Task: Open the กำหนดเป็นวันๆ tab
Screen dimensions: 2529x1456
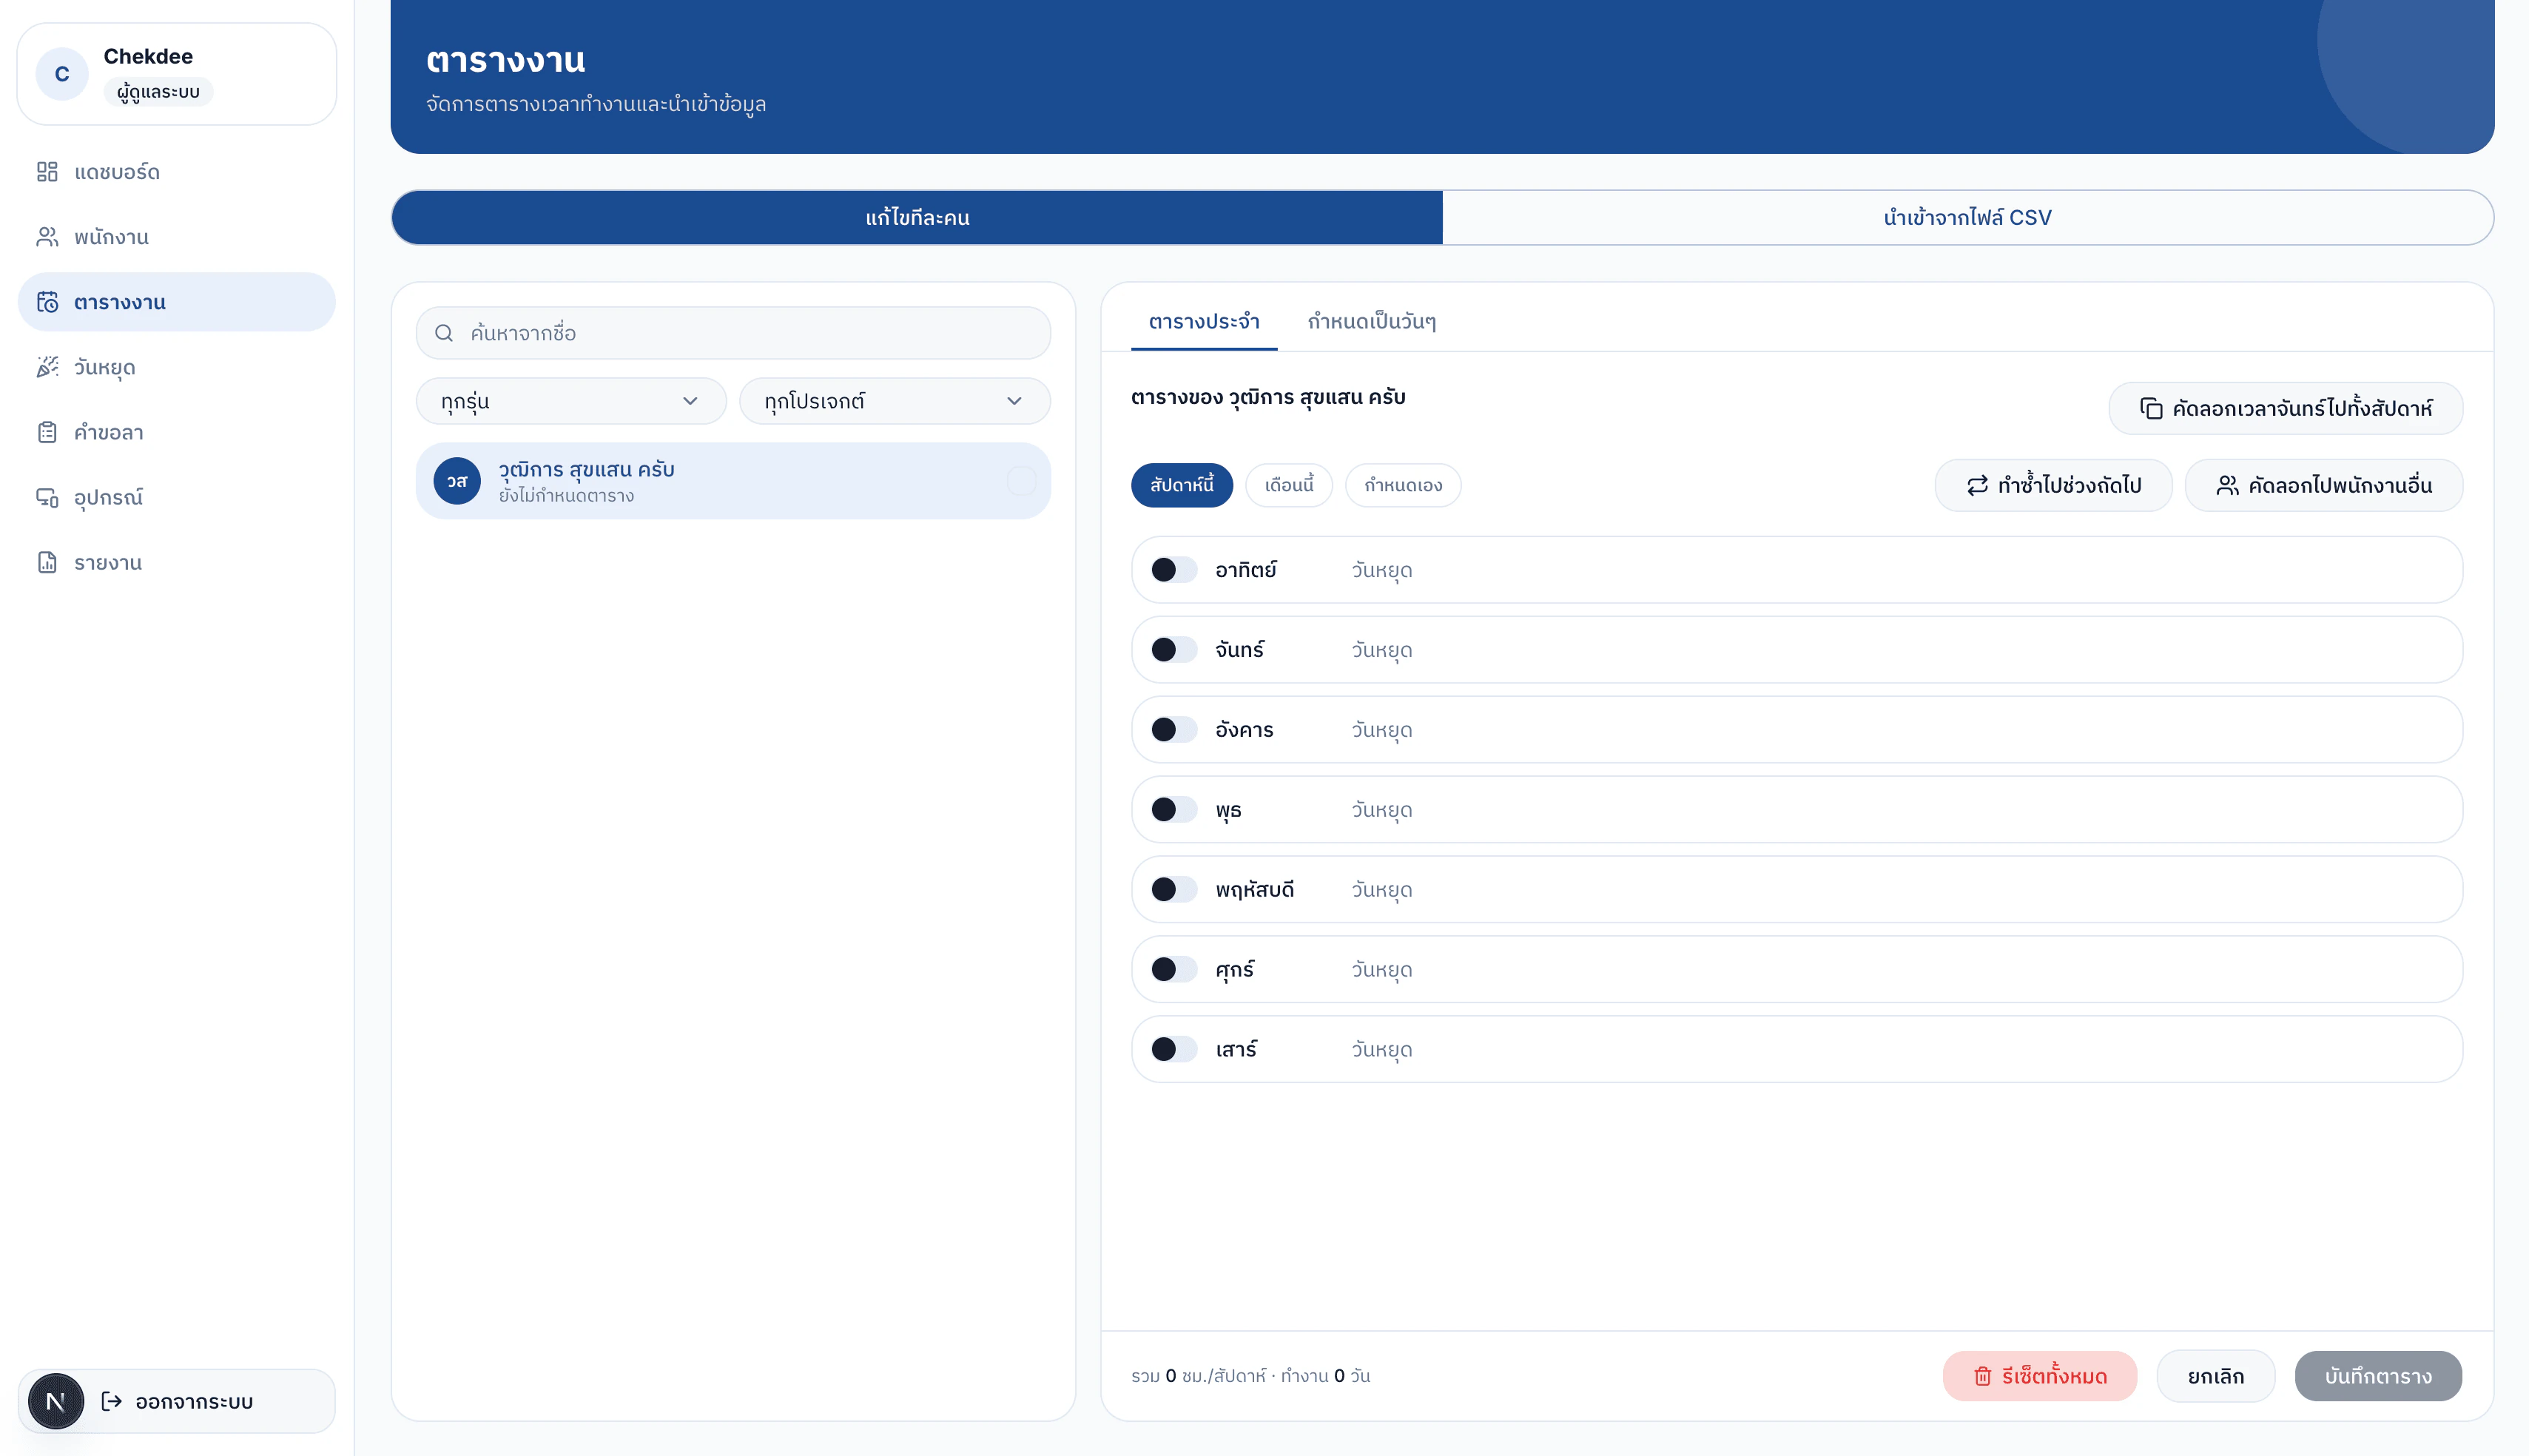Action: tap(1371, 322)
